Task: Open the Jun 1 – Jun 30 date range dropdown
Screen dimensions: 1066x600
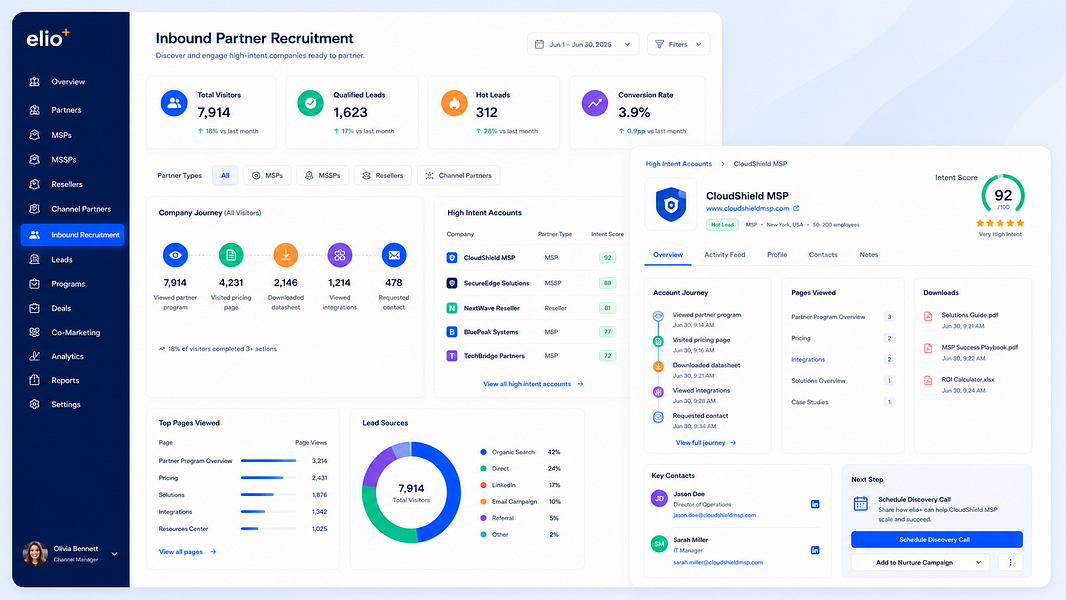Action: (583, 44)
